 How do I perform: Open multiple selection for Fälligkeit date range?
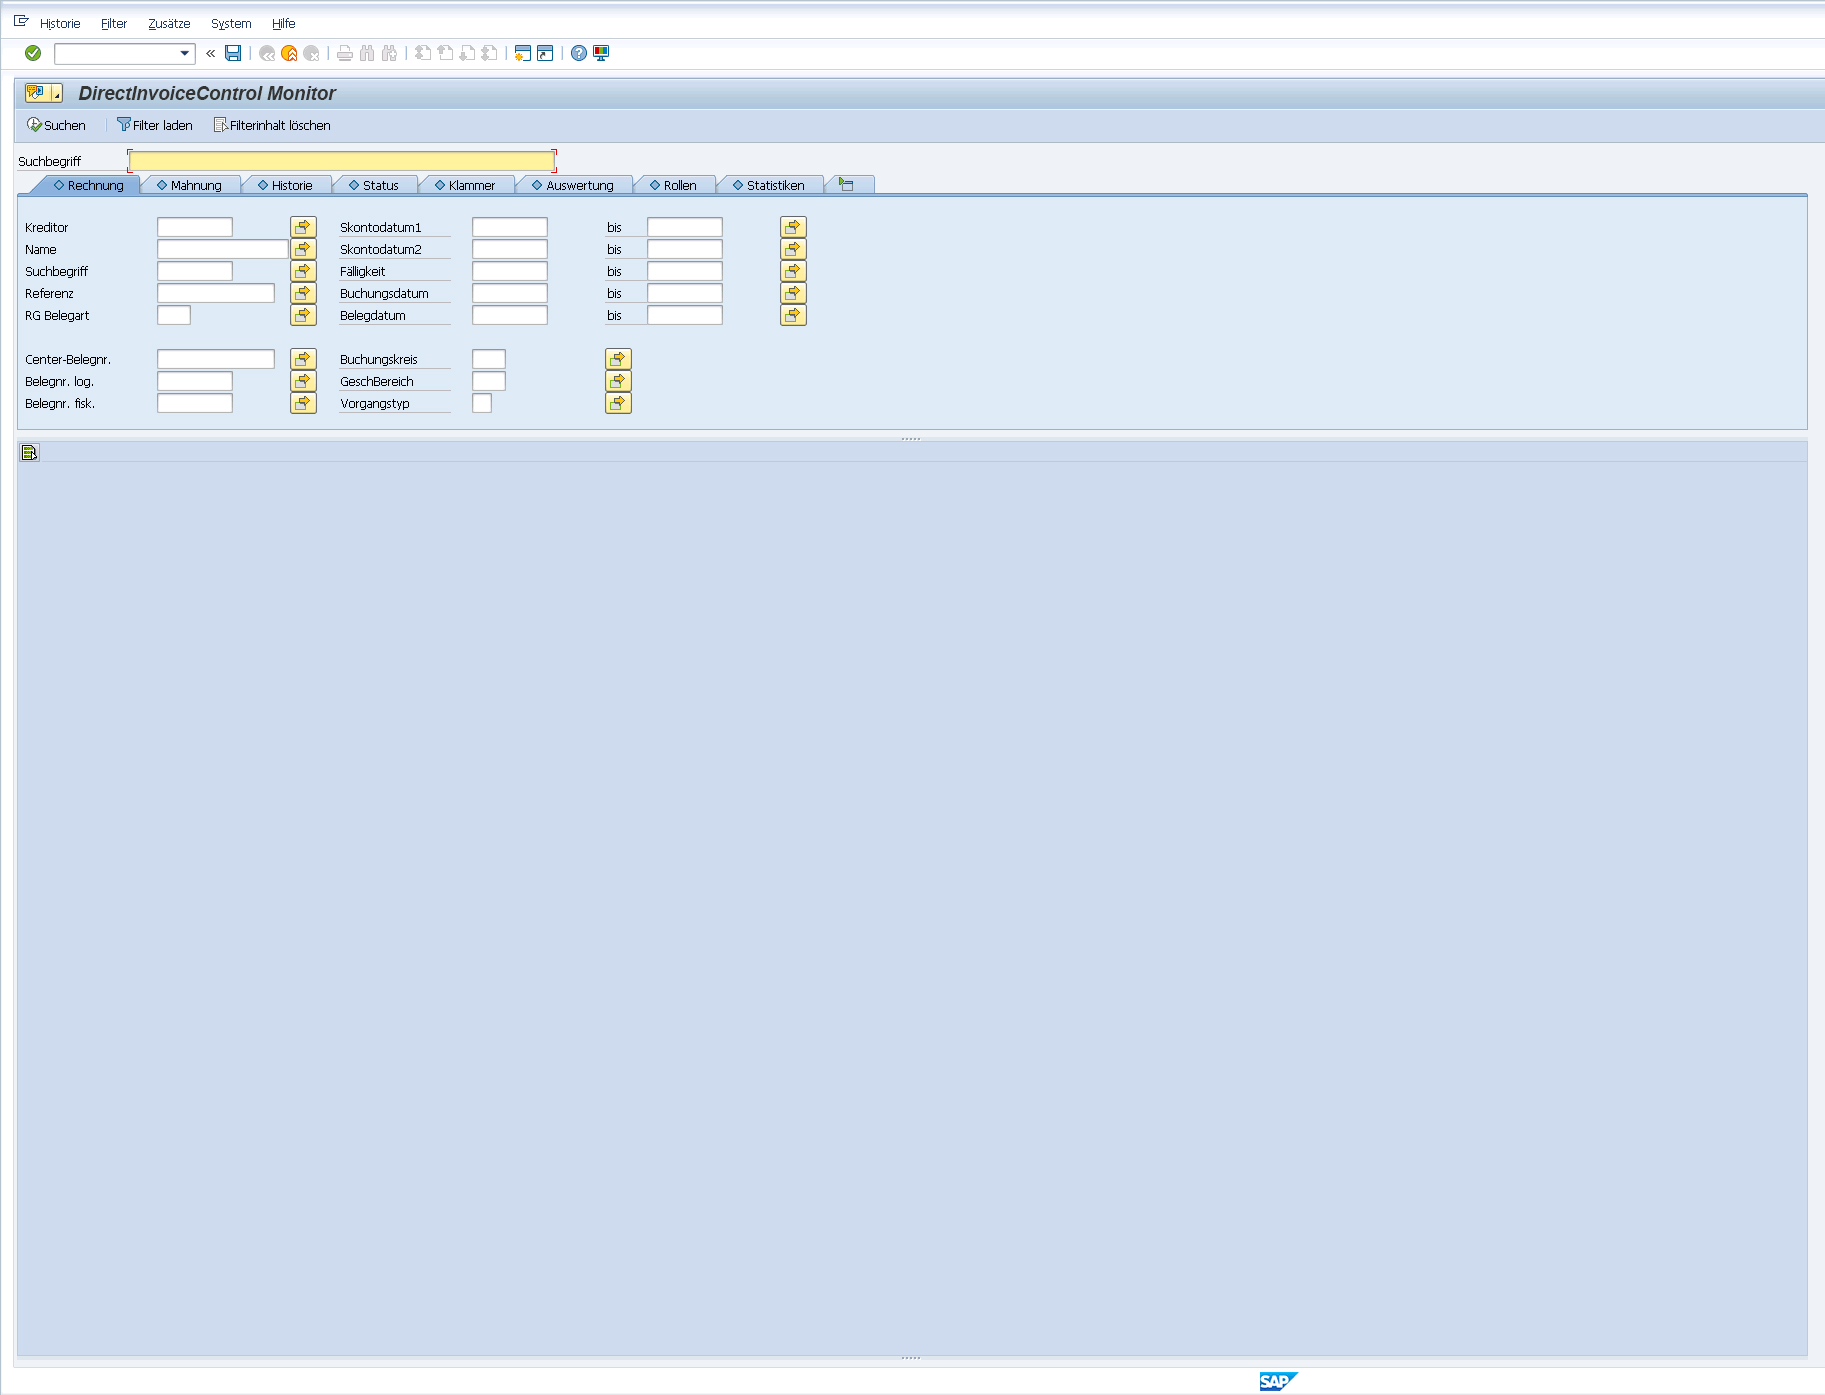pyautogui.click(x=793, y=271)
